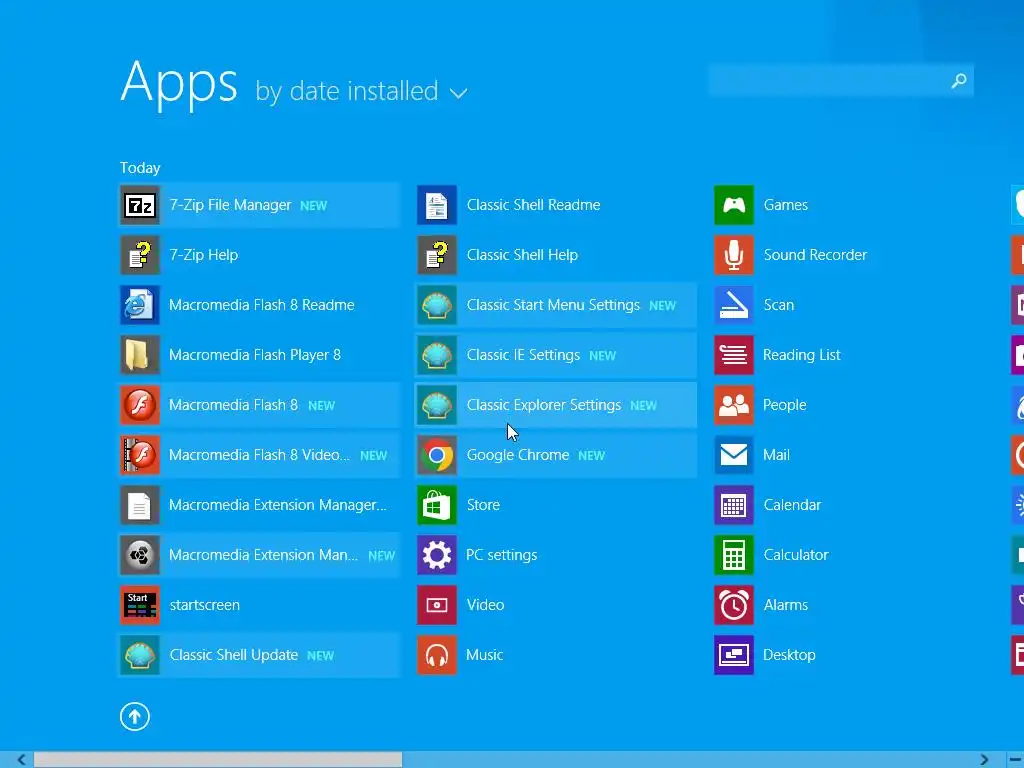The width and height of the screenshot is (1024, 768).
Task: Select the 'Classic Shell Update' label
Action: [x=234, y=655]
